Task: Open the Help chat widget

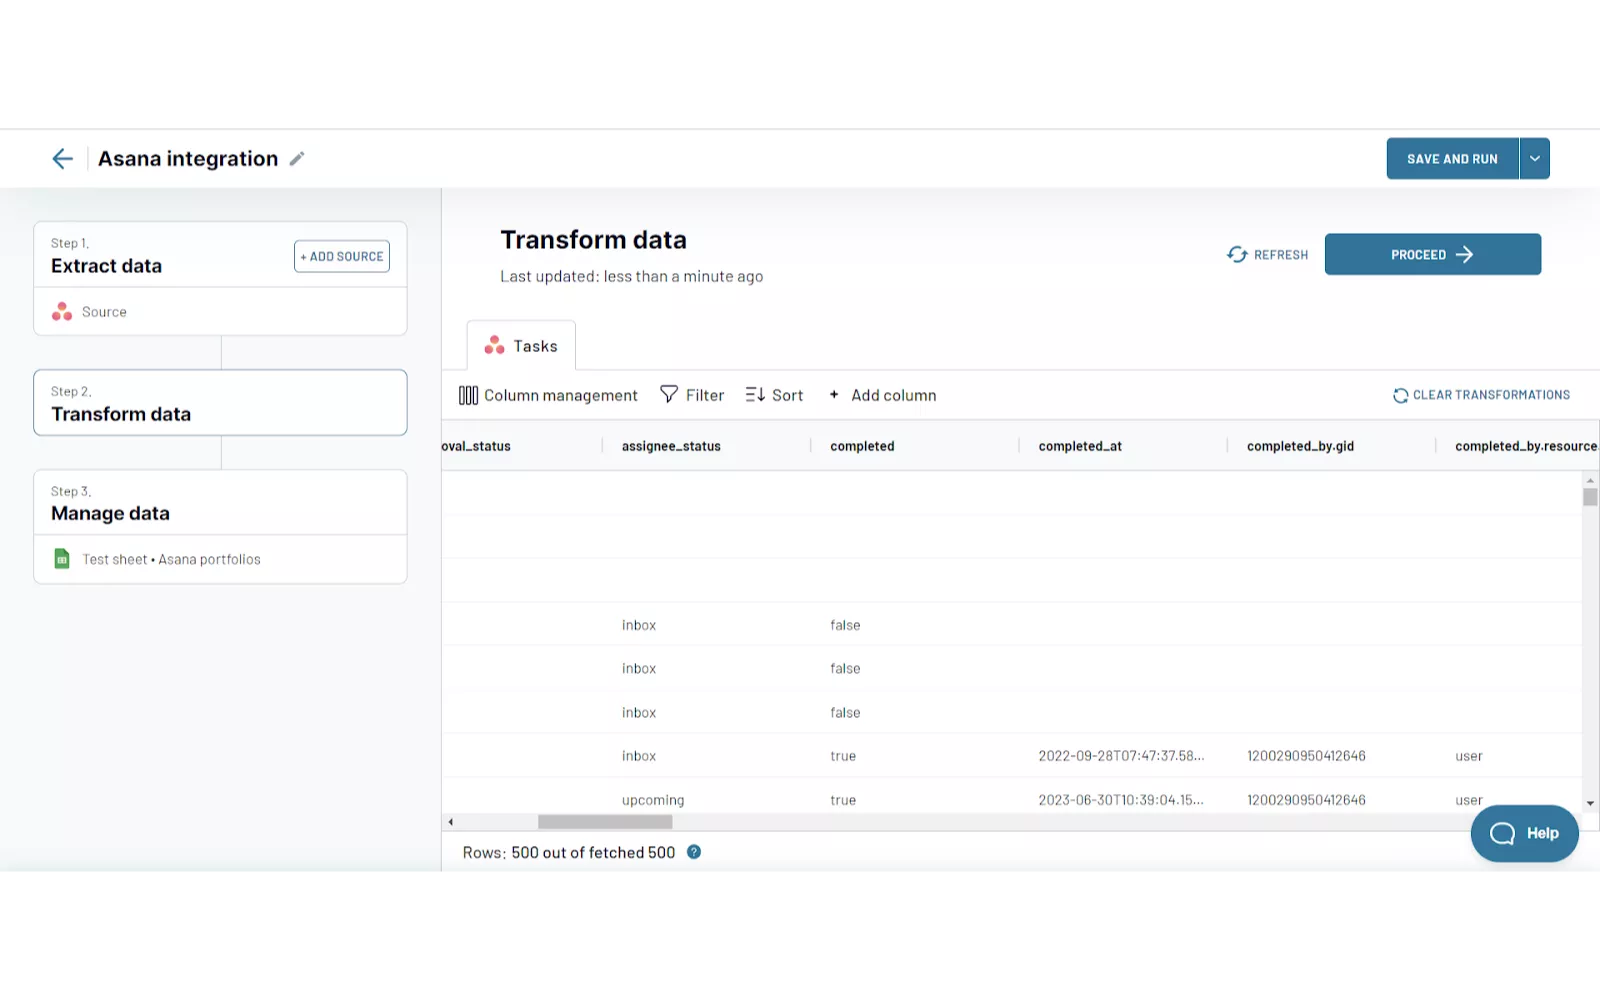Action: (1524, 833)
